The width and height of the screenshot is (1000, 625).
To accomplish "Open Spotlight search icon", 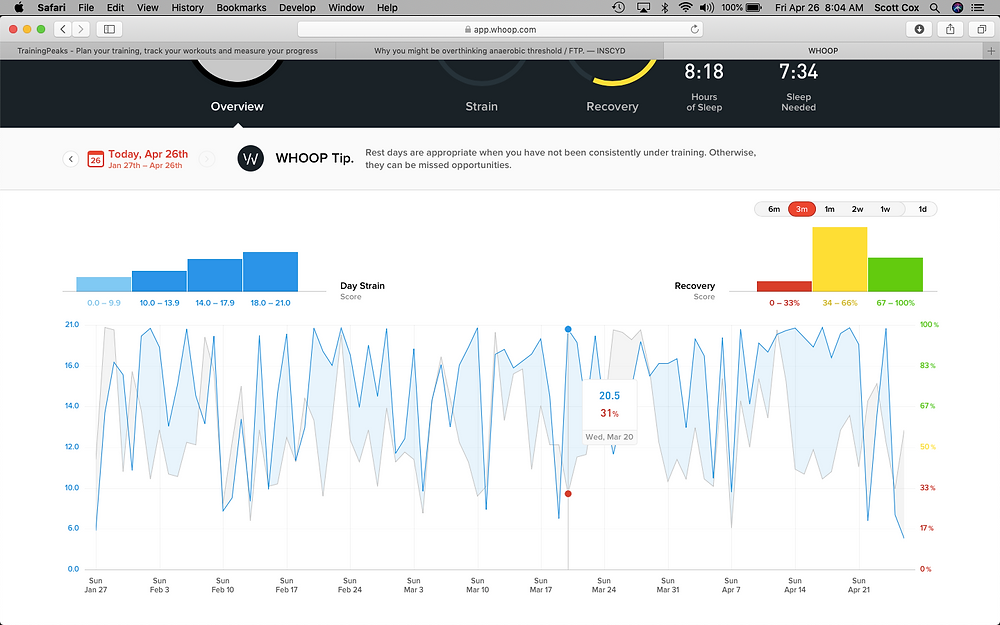I will [x=934, y=8].
